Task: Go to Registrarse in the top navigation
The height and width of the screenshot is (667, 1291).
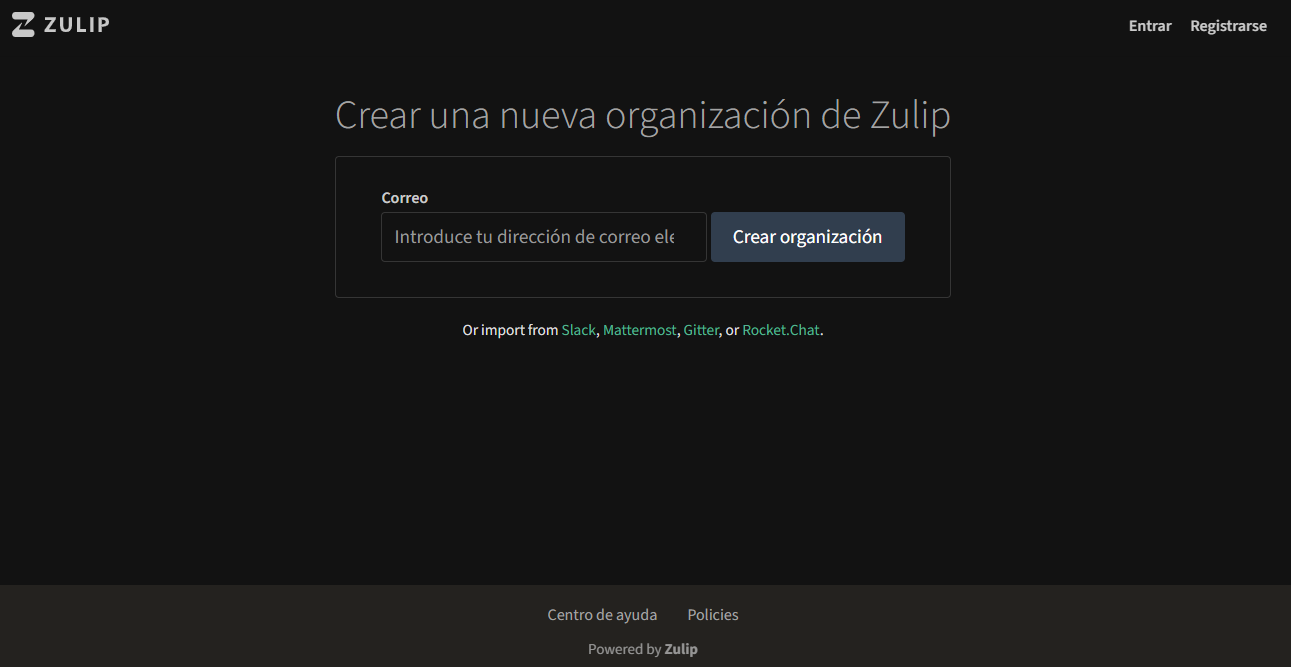Action: pyautogui.click(x=1228, y=26)
